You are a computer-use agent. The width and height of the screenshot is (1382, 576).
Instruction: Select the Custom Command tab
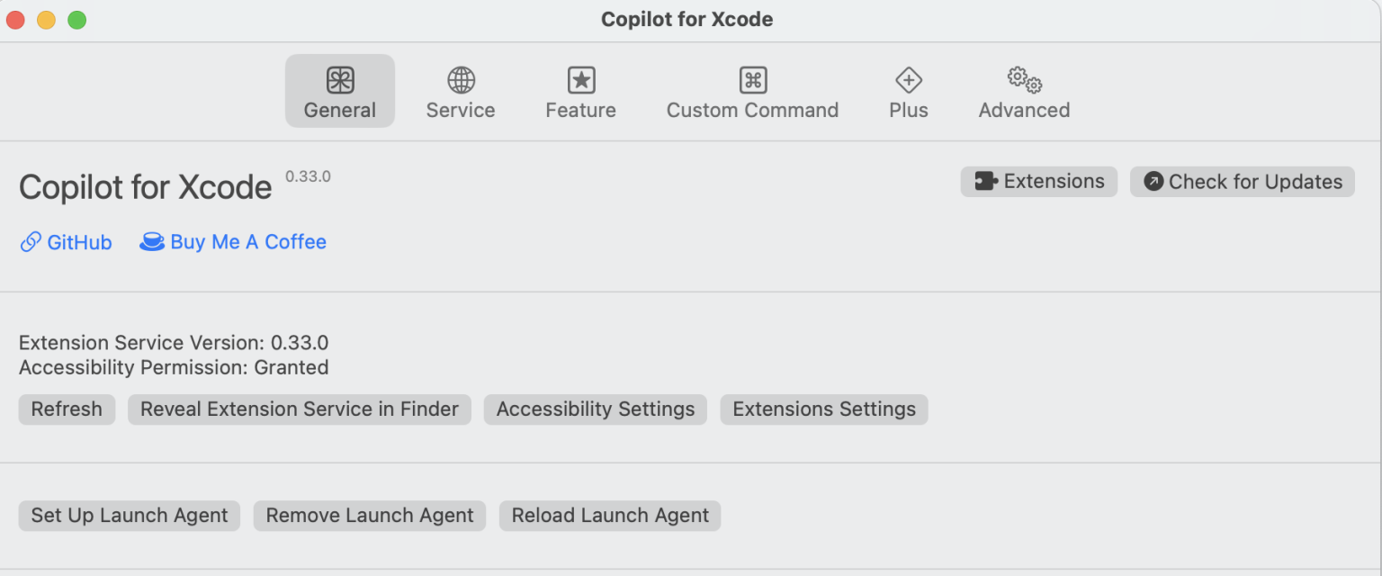point(752,92)
